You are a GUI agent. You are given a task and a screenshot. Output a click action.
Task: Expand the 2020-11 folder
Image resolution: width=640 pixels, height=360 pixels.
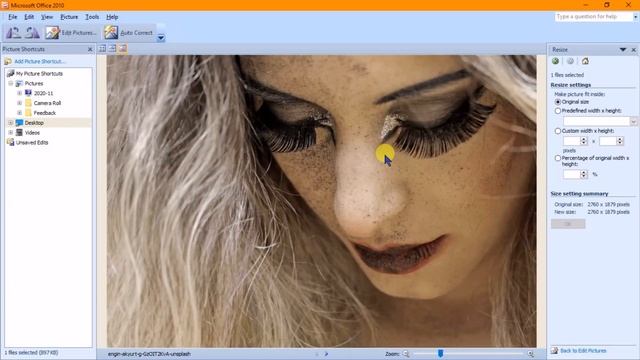pos(19,93)
